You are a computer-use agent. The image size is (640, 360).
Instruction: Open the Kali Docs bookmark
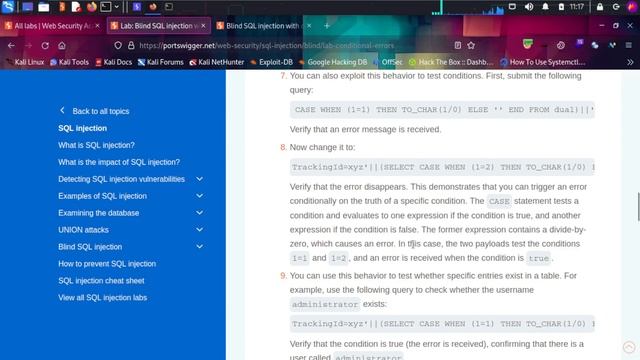(x=113, y=62)
